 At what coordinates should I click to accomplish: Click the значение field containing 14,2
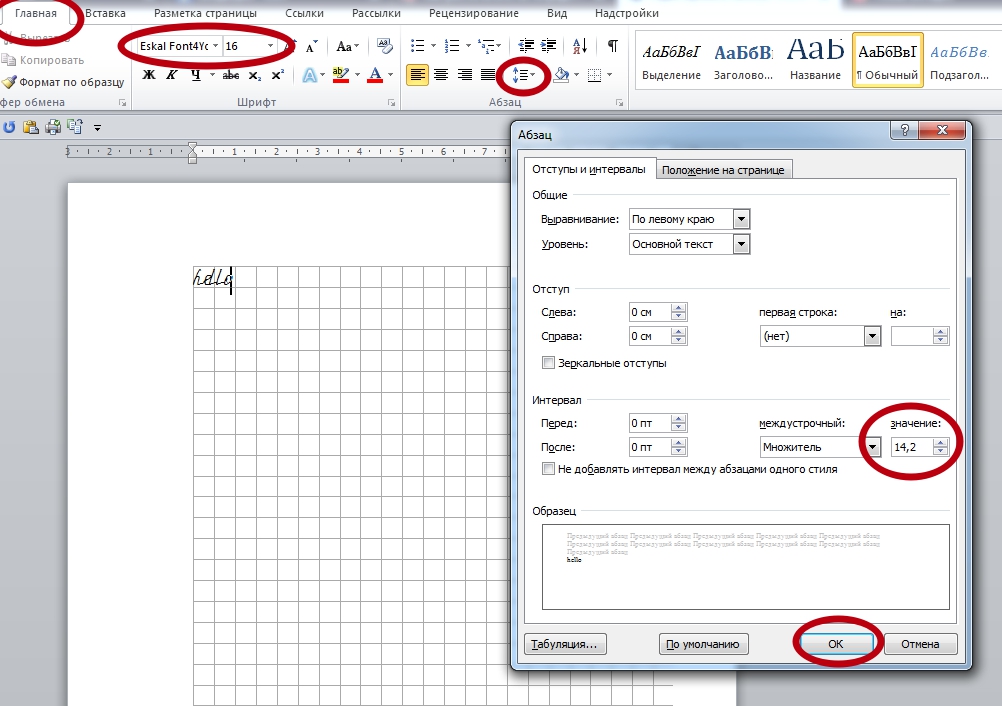(910, 447)
